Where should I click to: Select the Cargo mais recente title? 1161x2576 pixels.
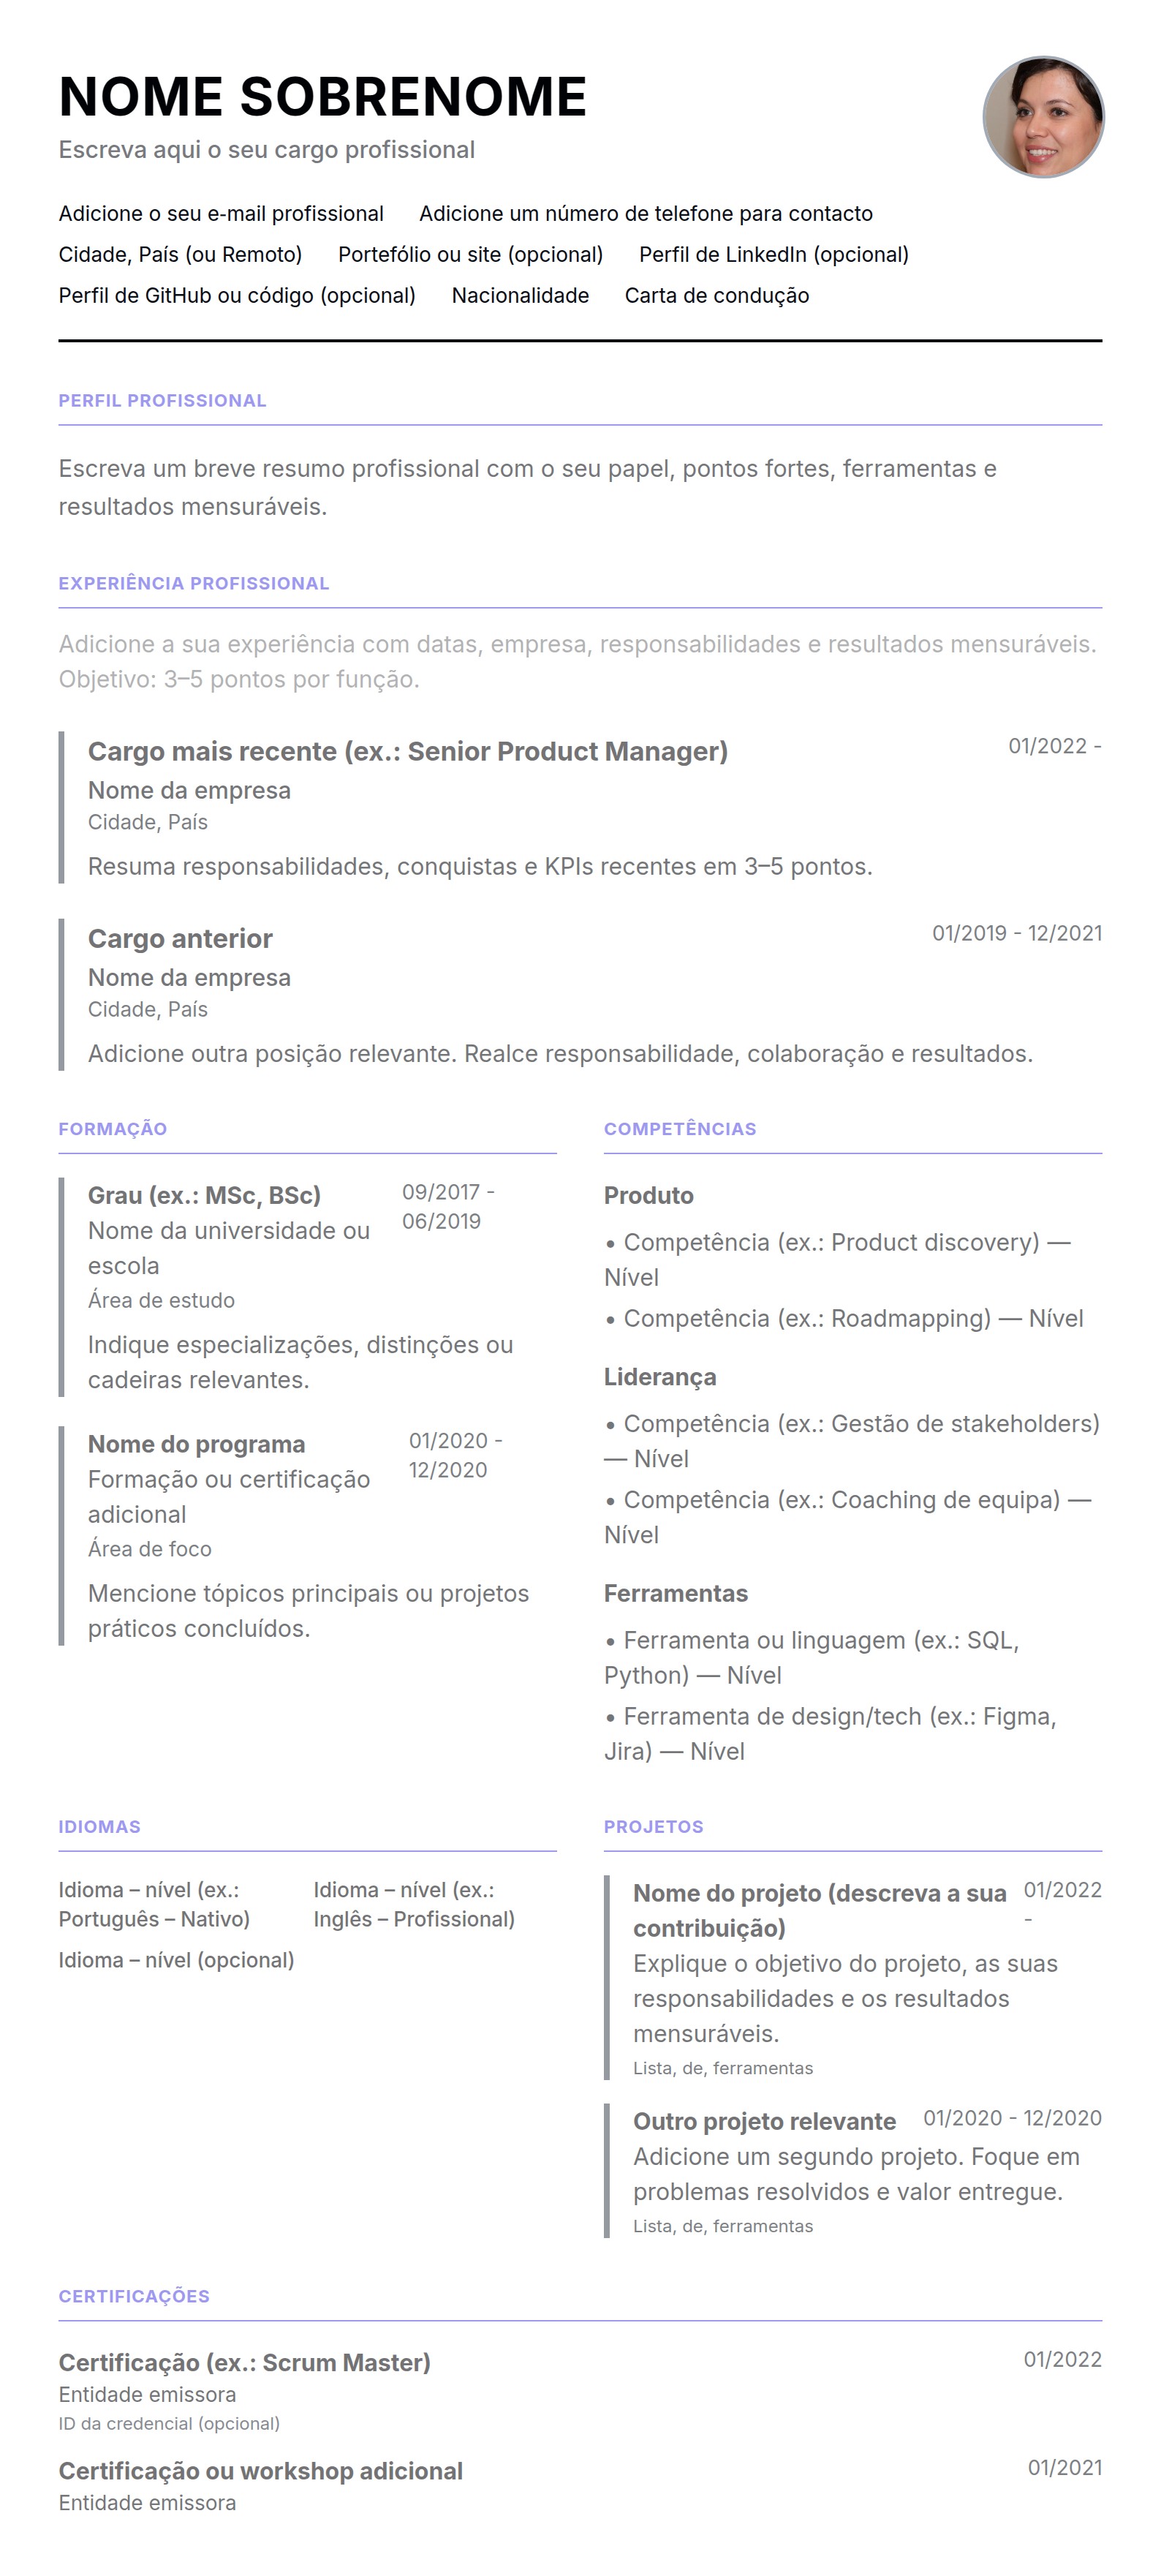[407, 752]
